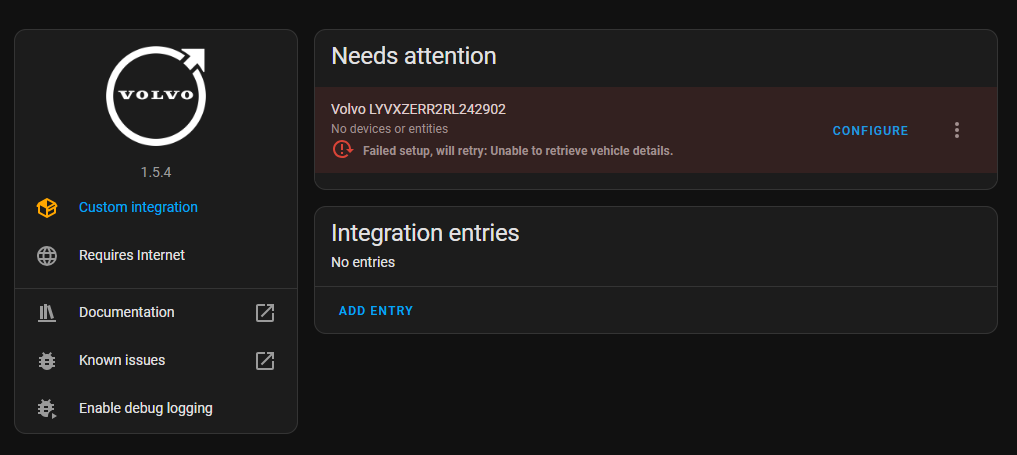Open the Documentation link
Screen dimensions: 1017x455
pyautogui.click(x=126, y=312)
